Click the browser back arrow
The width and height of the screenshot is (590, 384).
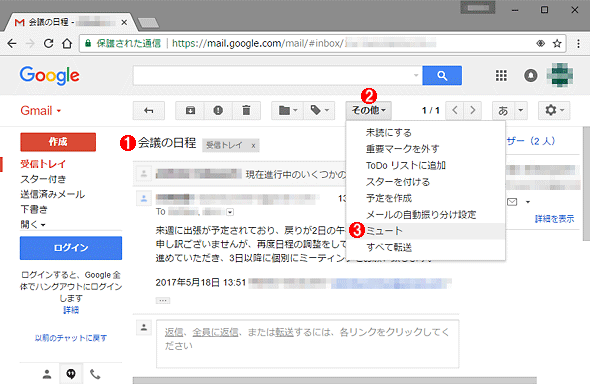(x=12, y=44)
